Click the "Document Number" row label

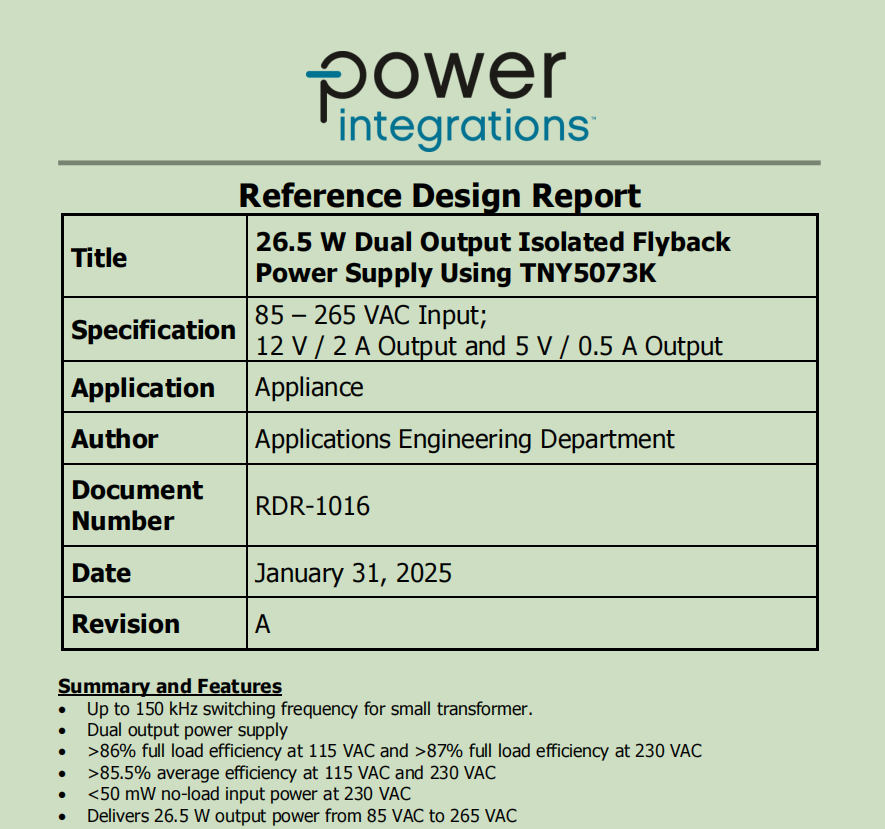(x=137, y=505)
